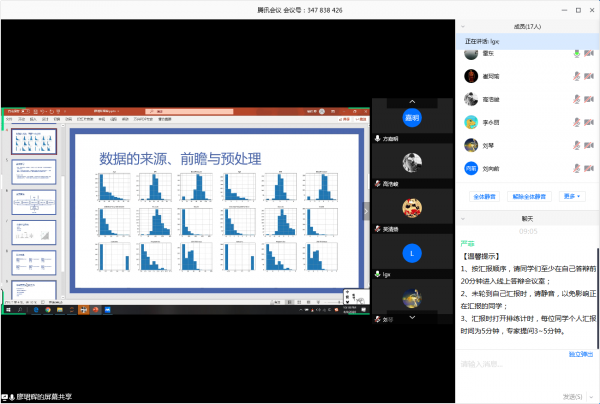Select the red and tan avatar video tile
Image resolution: width=600 pixels, height=404 pixels.
(412, 208)
